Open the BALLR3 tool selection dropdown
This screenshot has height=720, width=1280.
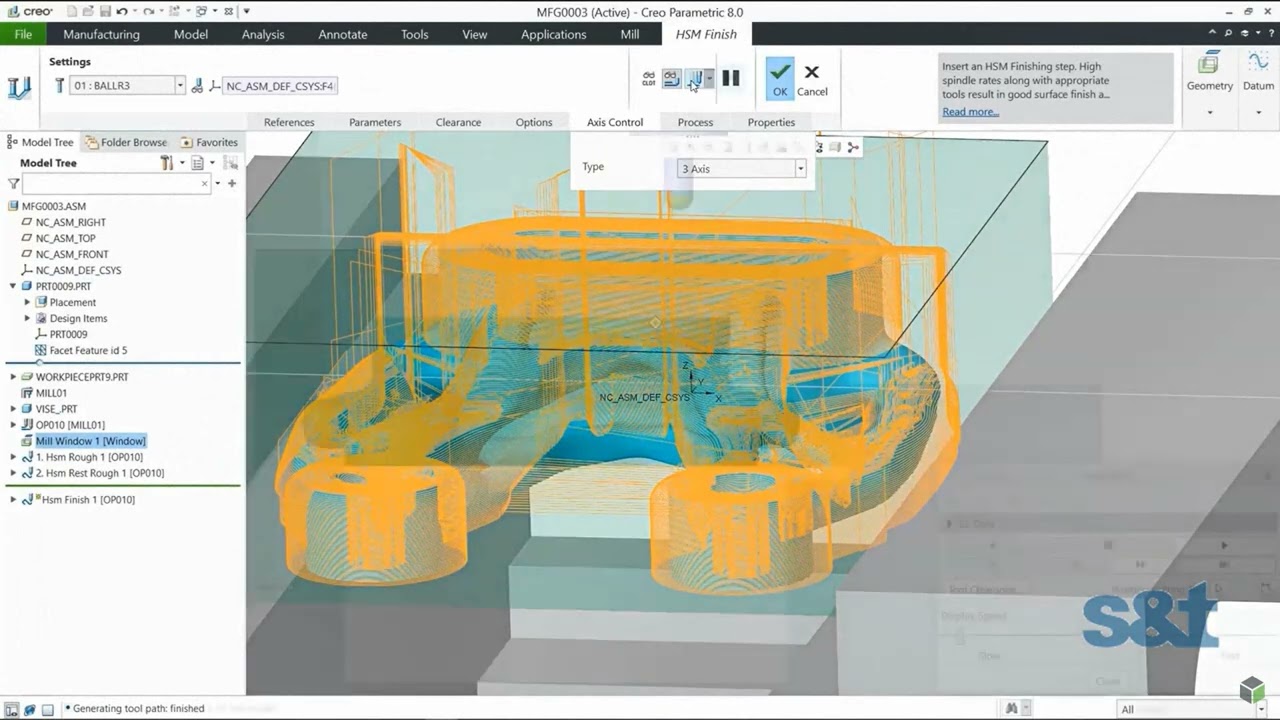coord(180,86)
